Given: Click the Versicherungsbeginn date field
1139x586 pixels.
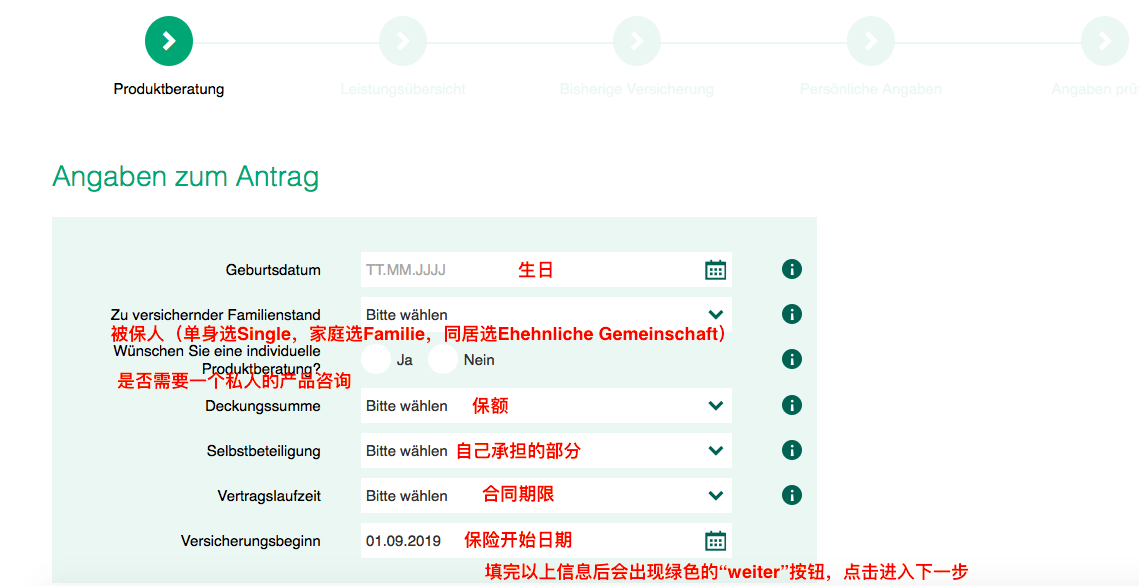Looking at the screenshot, I should tap(410, 541).
